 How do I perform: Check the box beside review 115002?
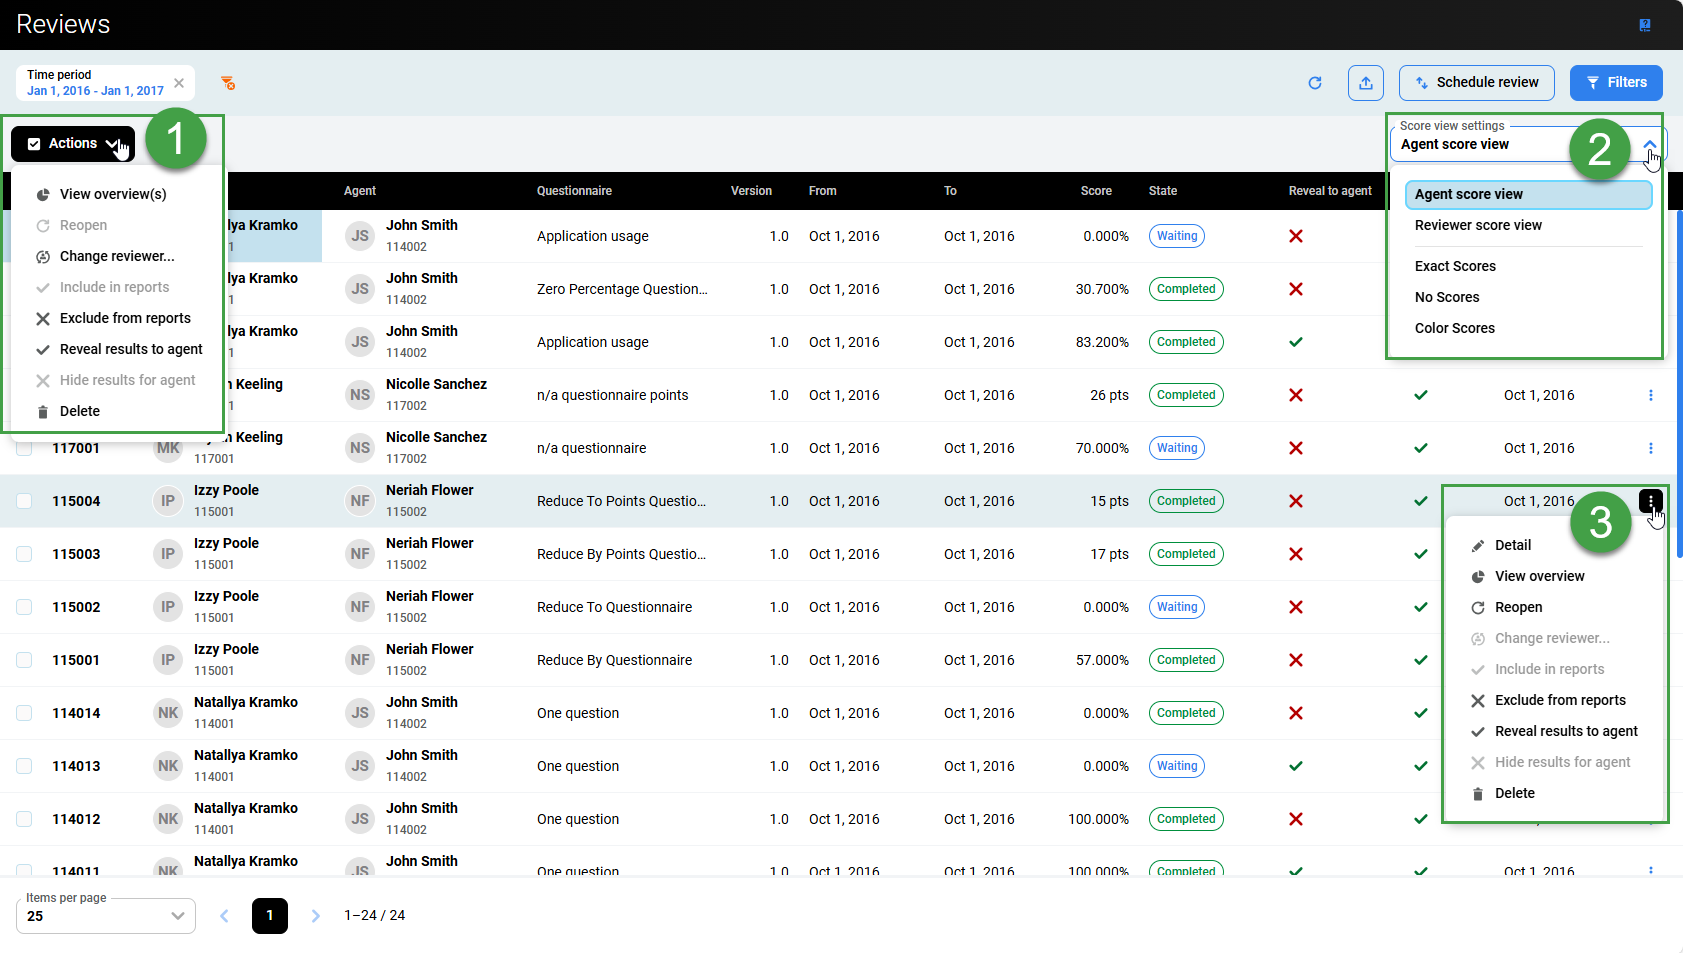tap(24, 607)
